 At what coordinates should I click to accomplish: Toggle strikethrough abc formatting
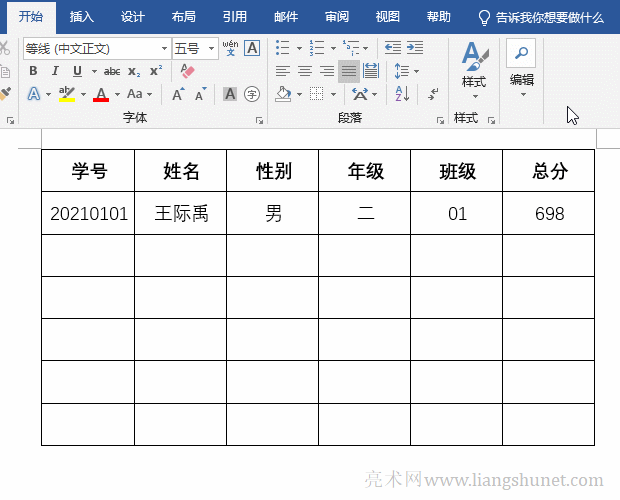pyautogui.click(x=112, y=72)
